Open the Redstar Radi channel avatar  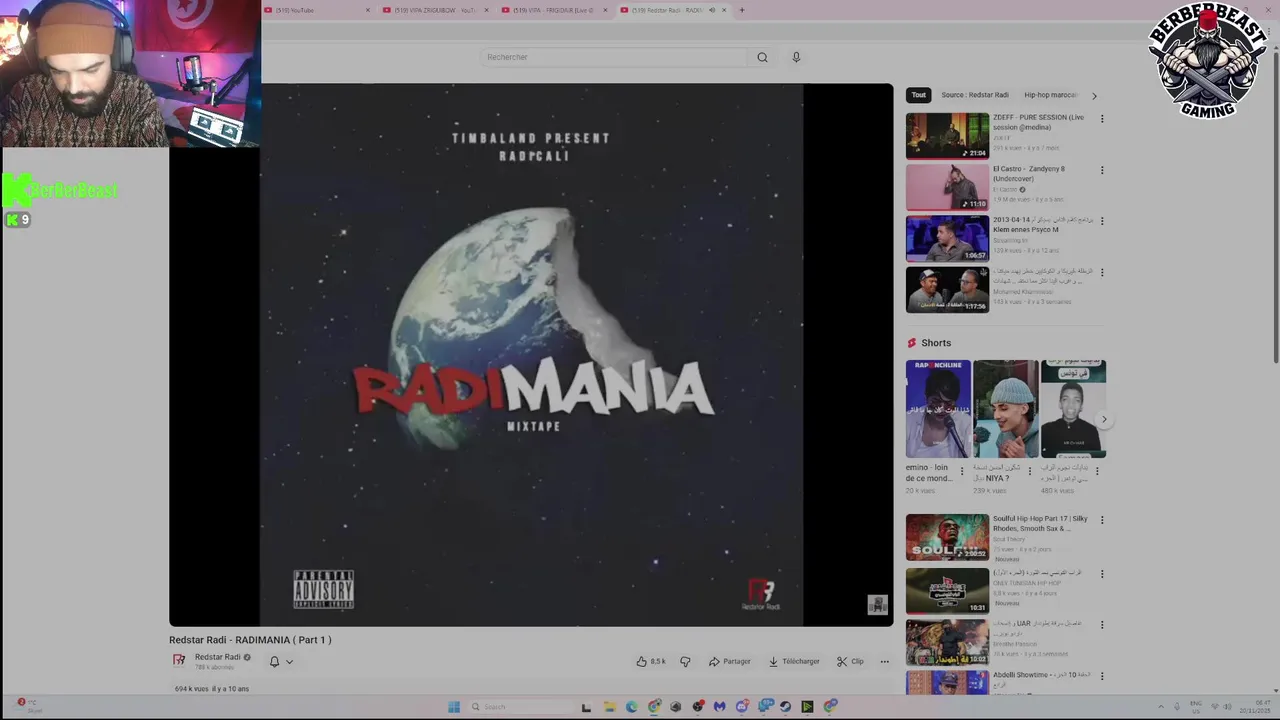click(179, 660)
